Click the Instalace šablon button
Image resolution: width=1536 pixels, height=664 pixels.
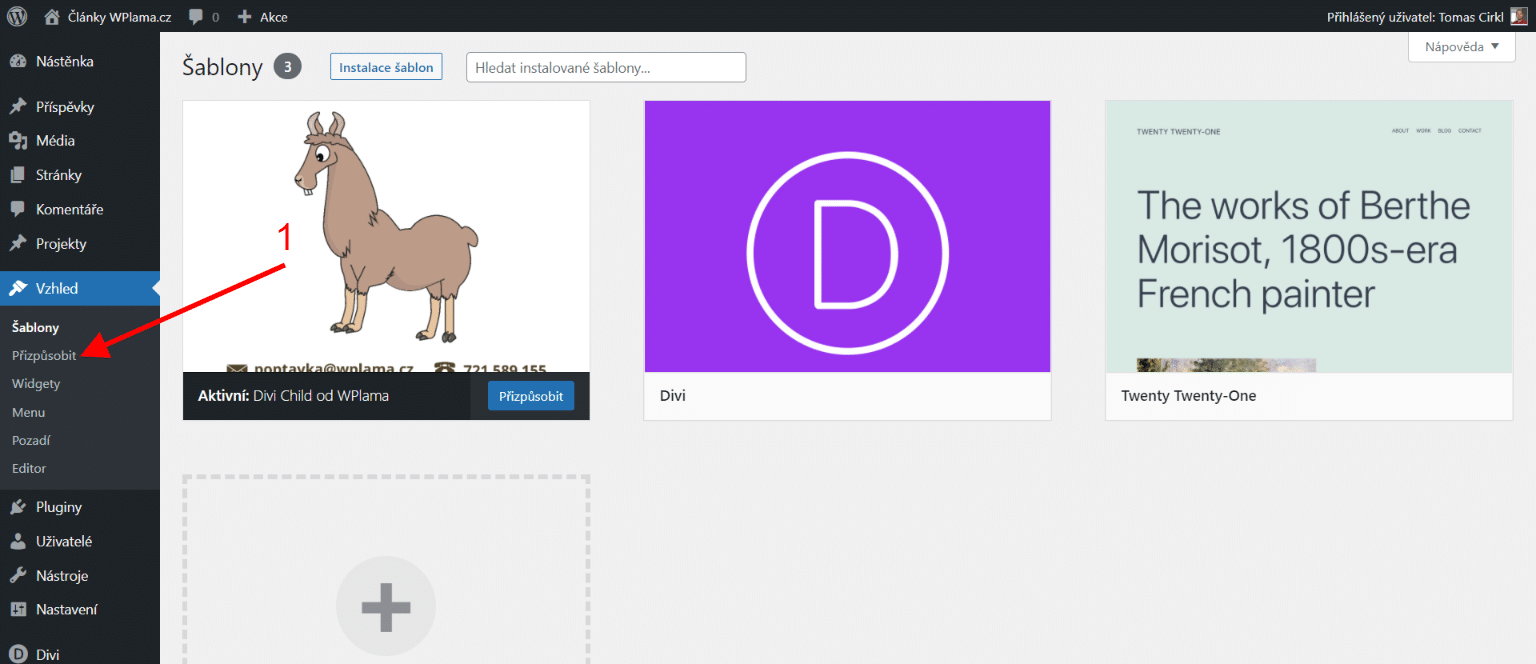[386, 67]
